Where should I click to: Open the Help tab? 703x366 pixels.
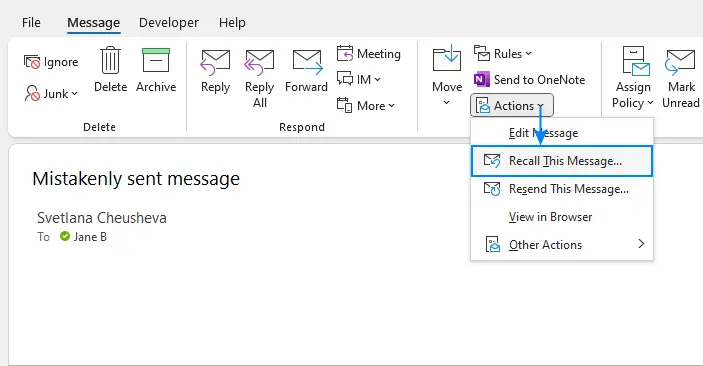232,22
